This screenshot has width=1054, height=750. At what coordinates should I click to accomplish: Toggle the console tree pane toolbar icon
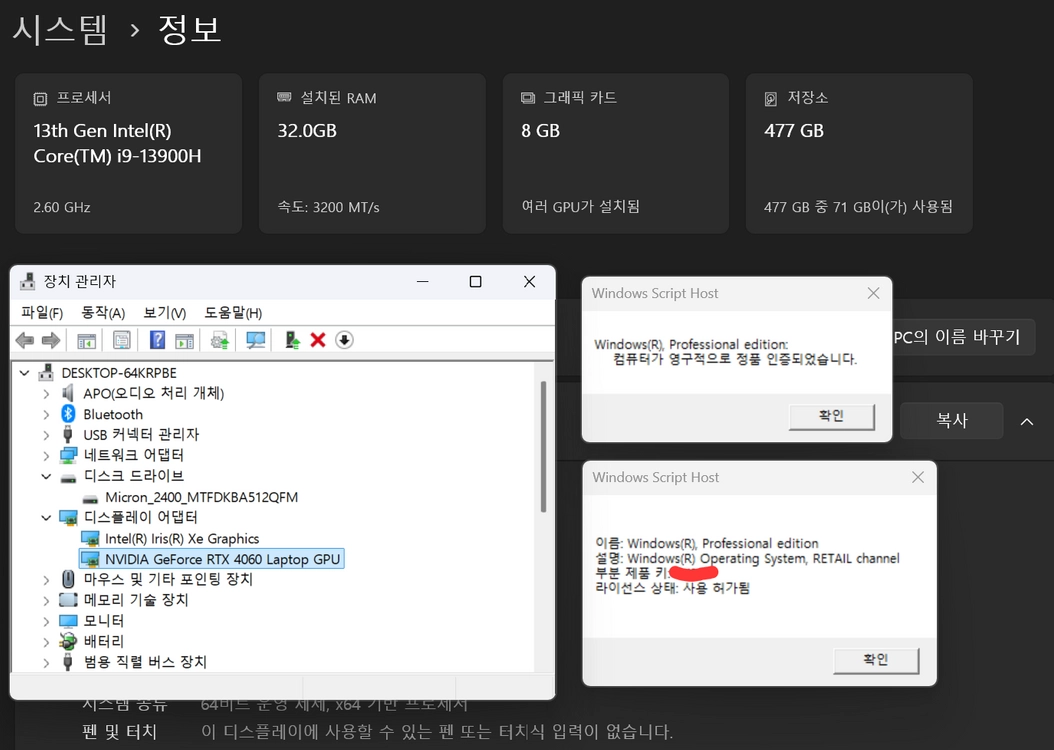87,340
